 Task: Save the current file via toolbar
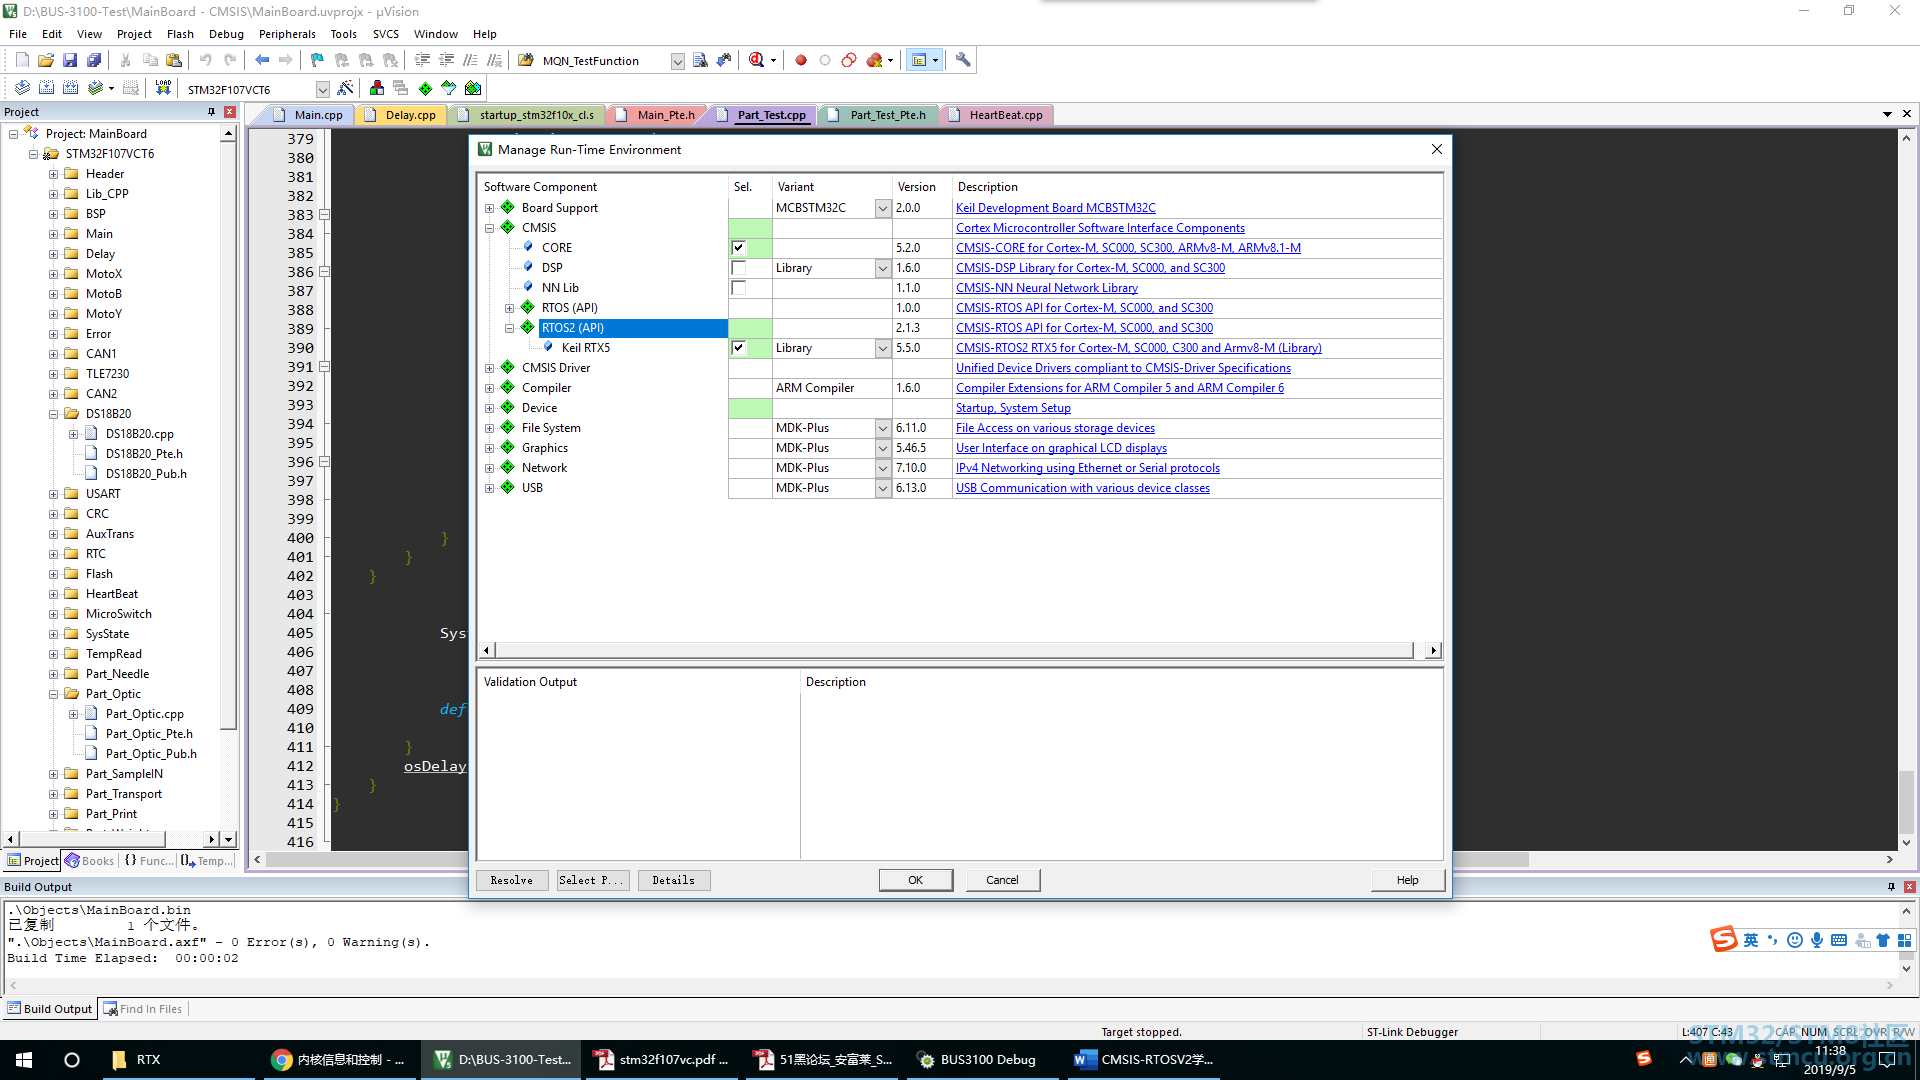(70, 60)
